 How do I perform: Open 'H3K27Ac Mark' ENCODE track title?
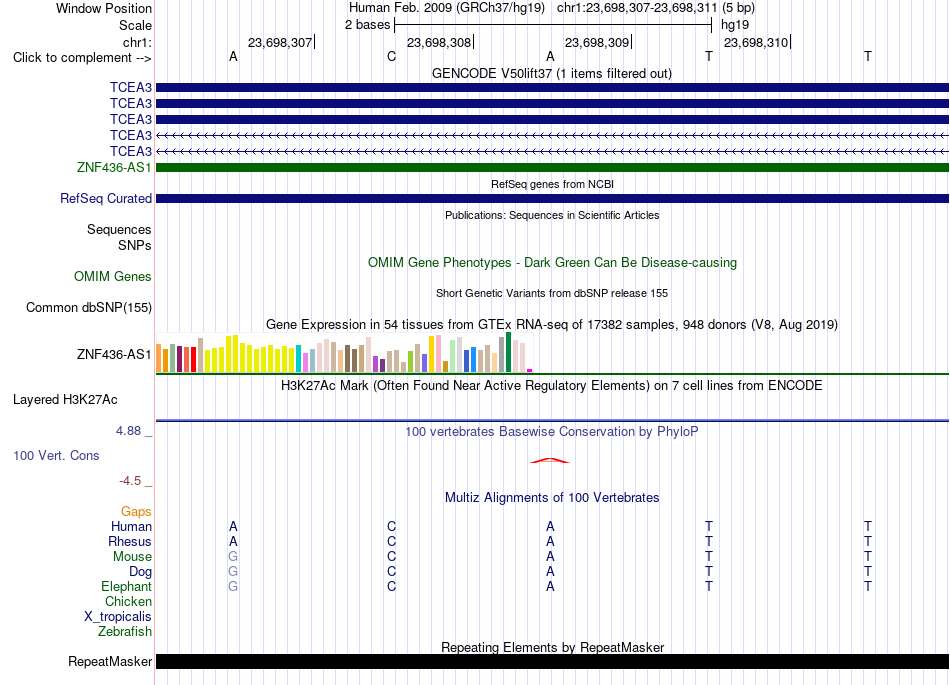[552, 386]
